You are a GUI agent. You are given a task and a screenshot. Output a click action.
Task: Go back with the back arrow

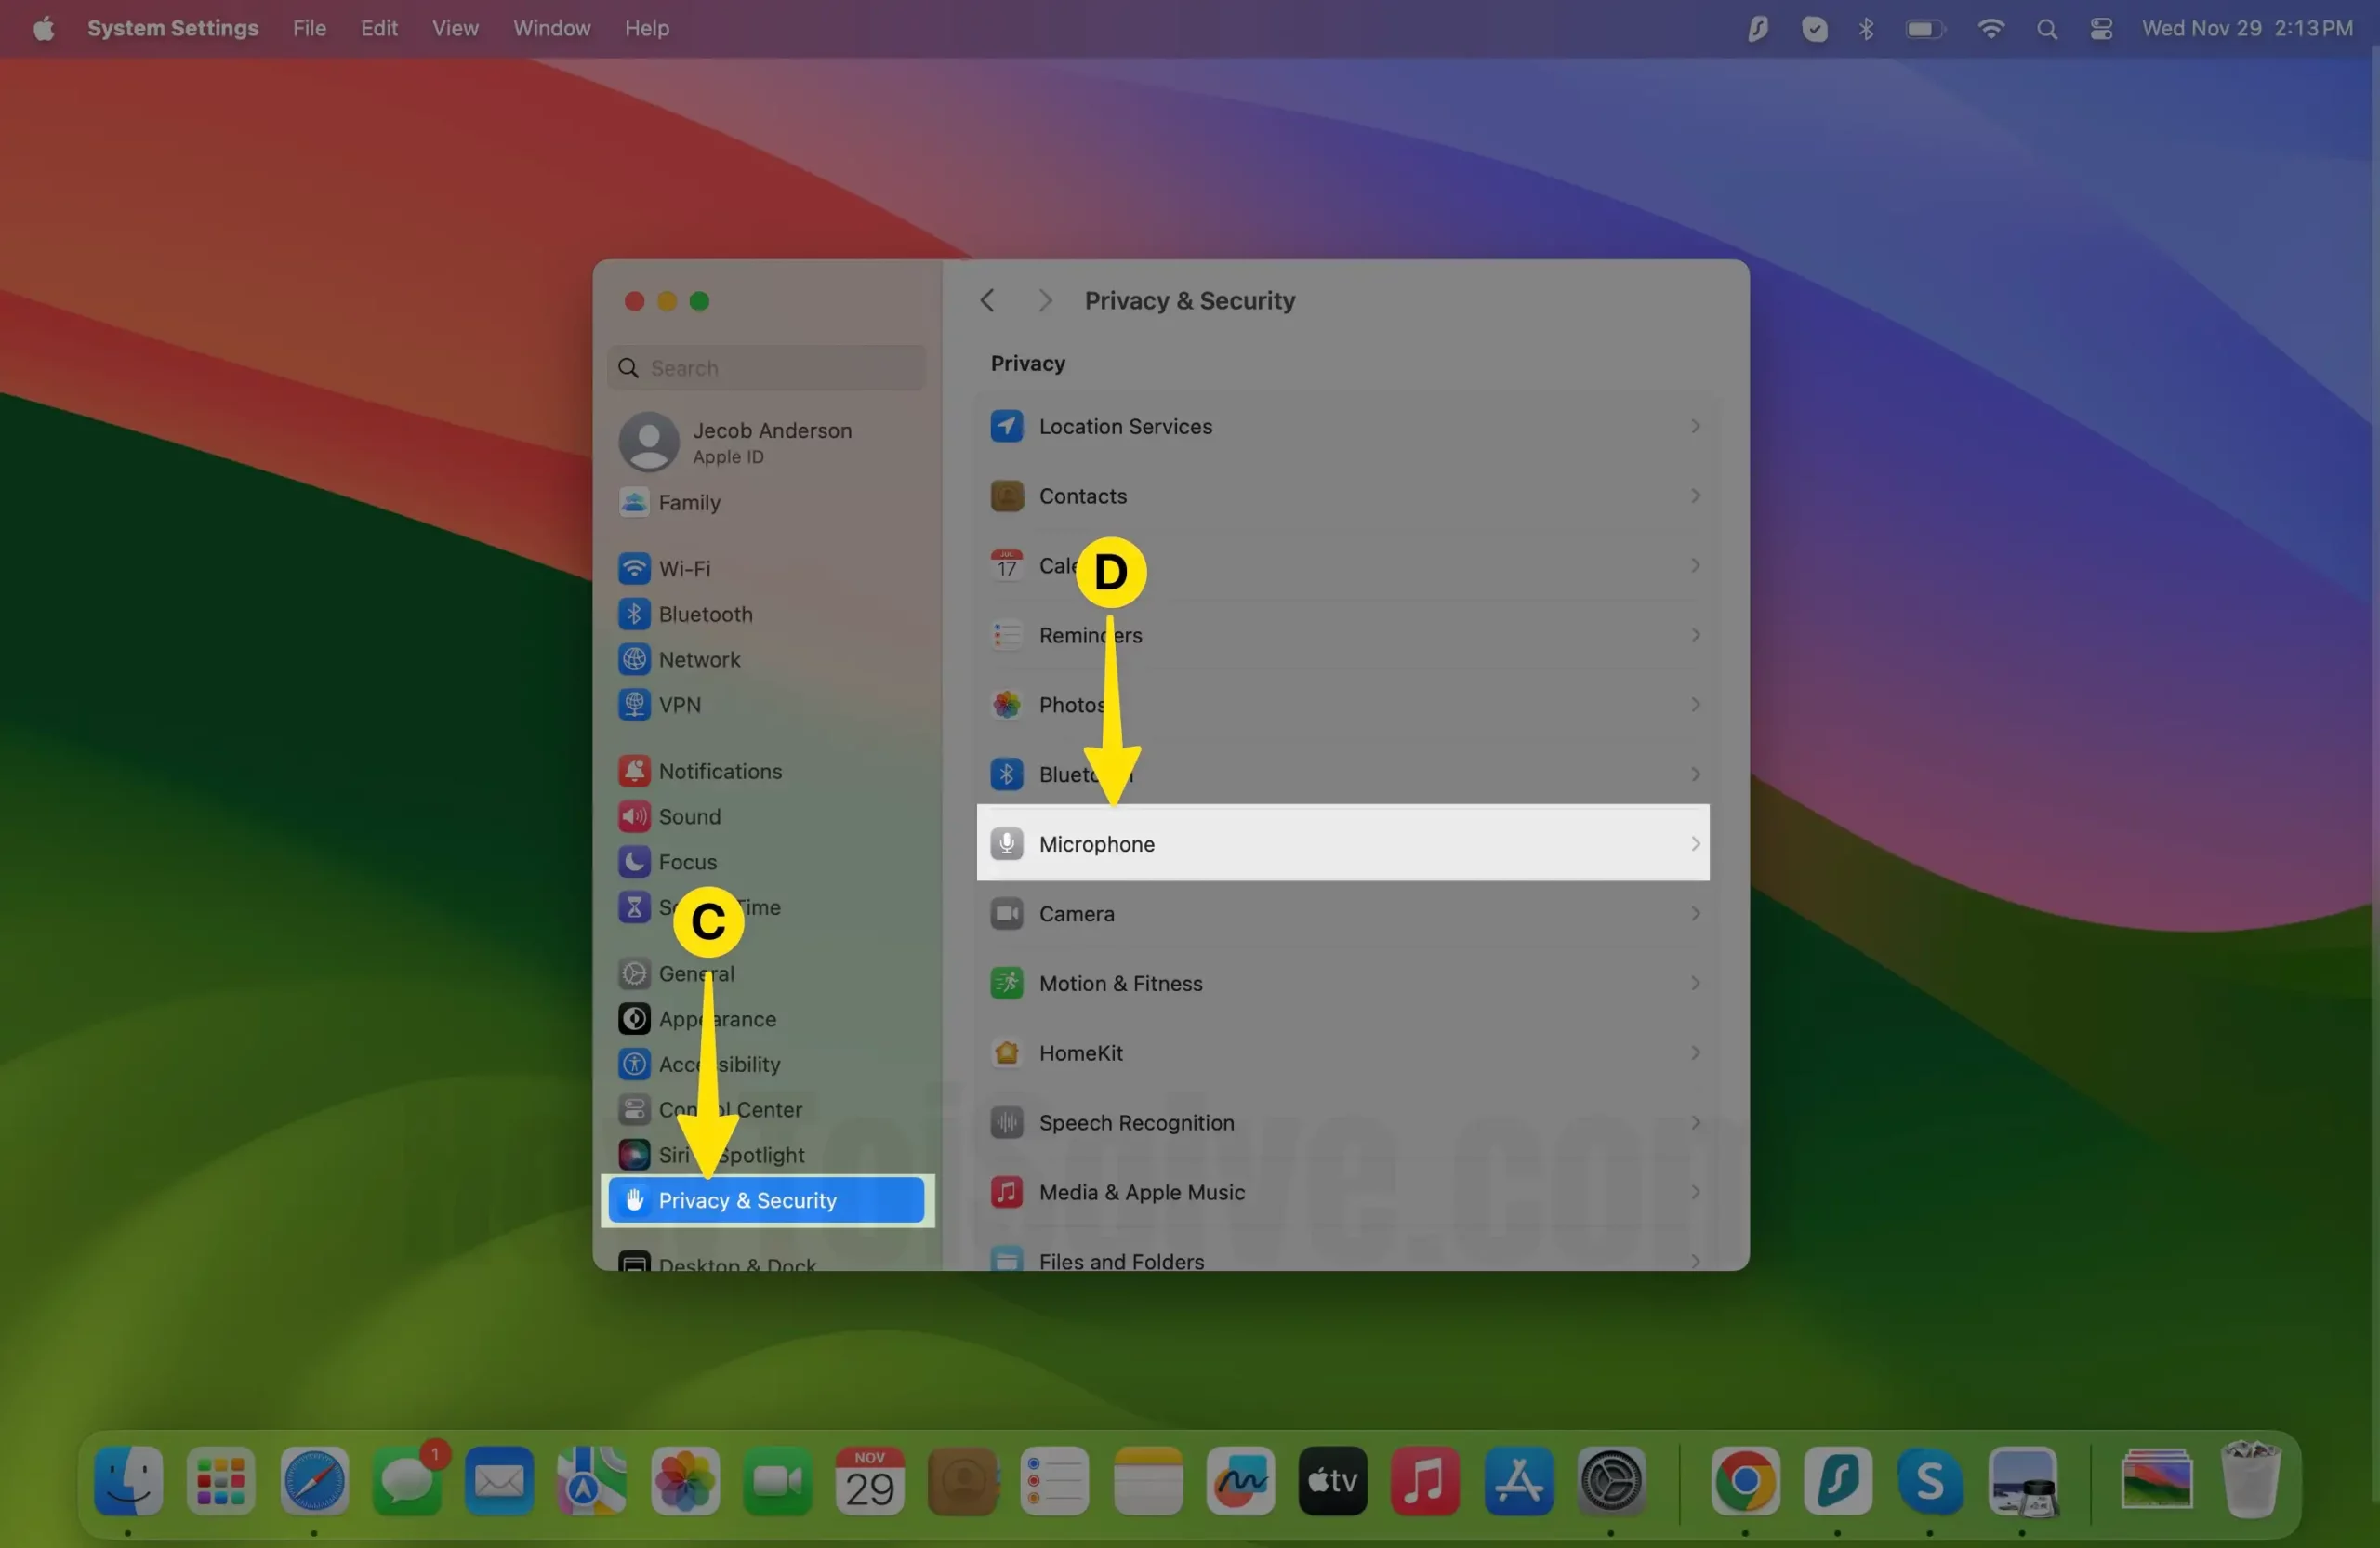(x=987, y=300)
